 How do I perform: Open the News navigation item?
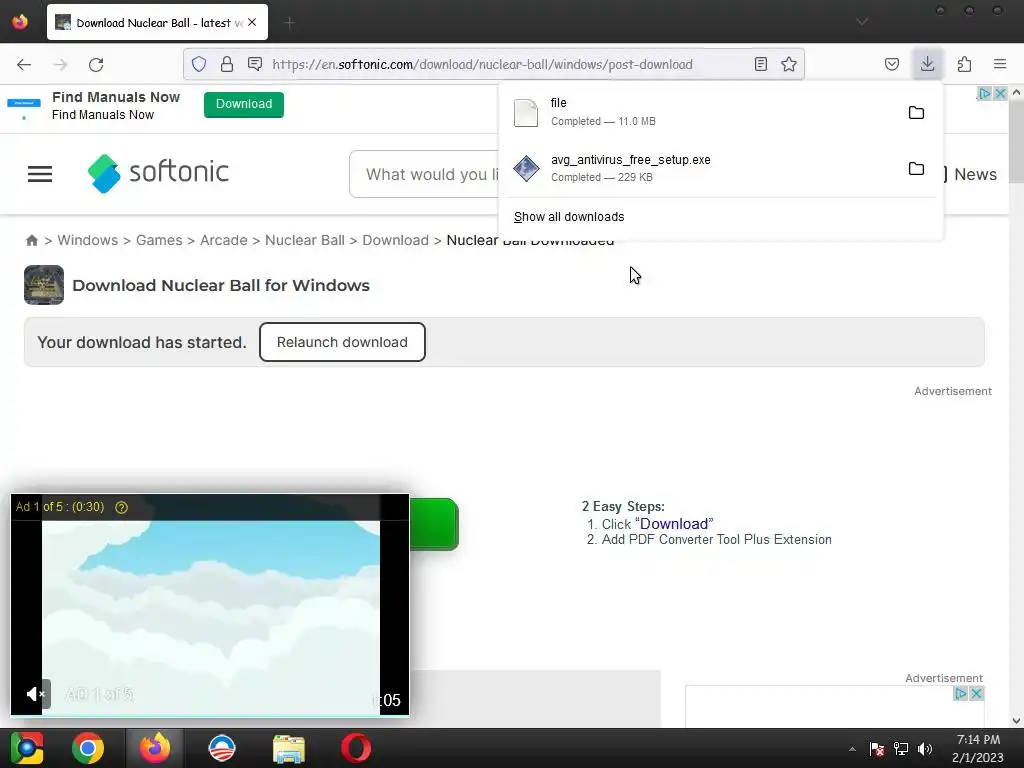click(975, 174)
